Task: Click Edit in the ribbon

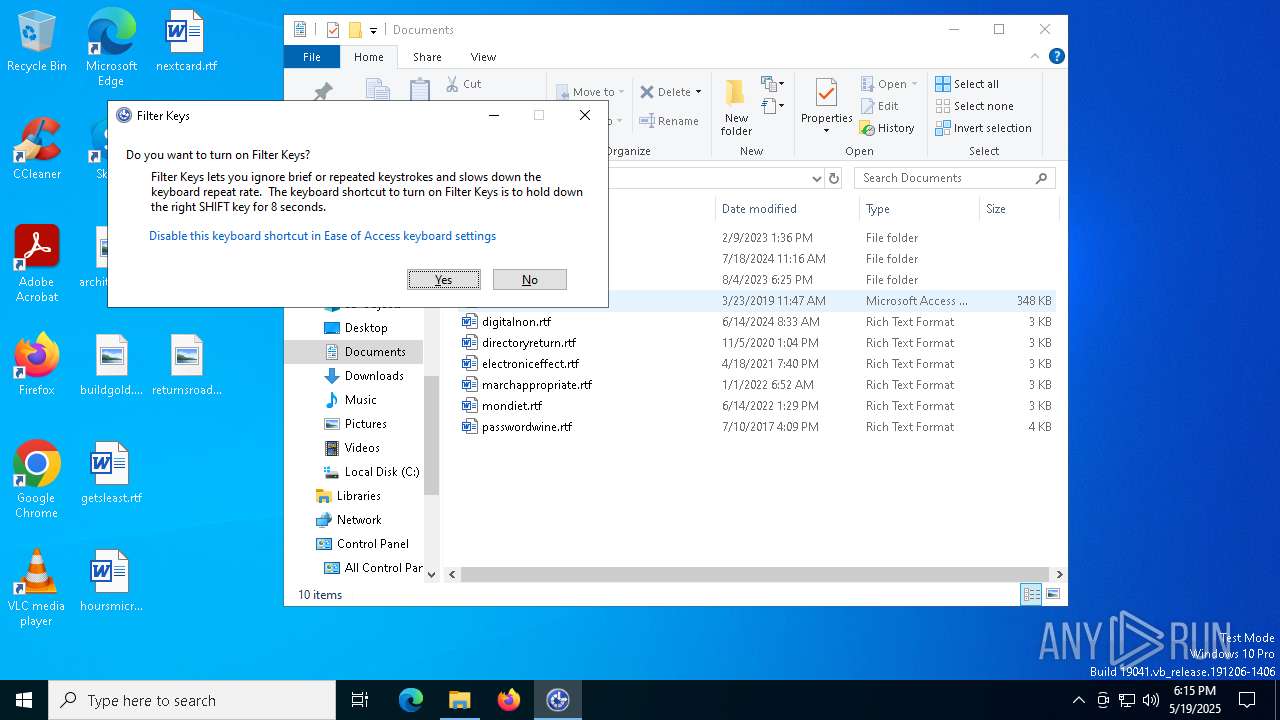Action: [x=879, y=106]
